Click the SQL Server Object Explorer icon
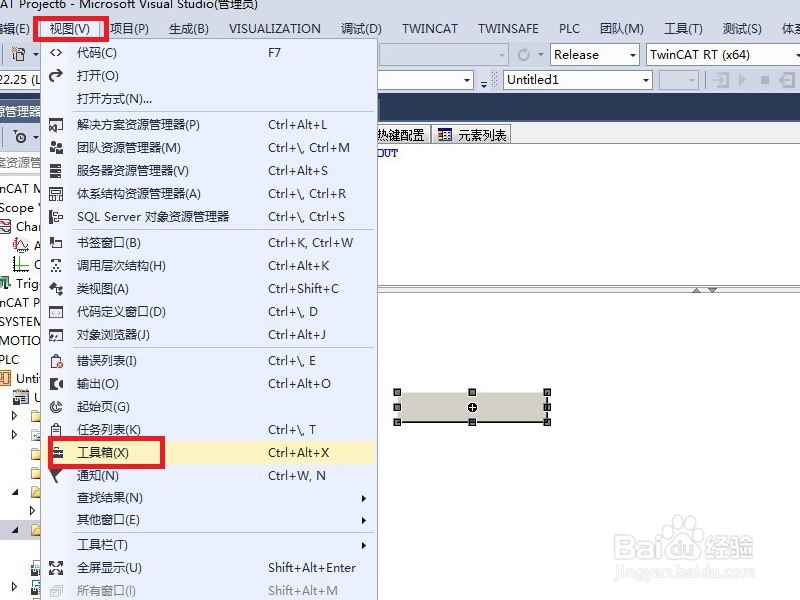This screenshot has width=800, height=600. (x=56, y=217)
